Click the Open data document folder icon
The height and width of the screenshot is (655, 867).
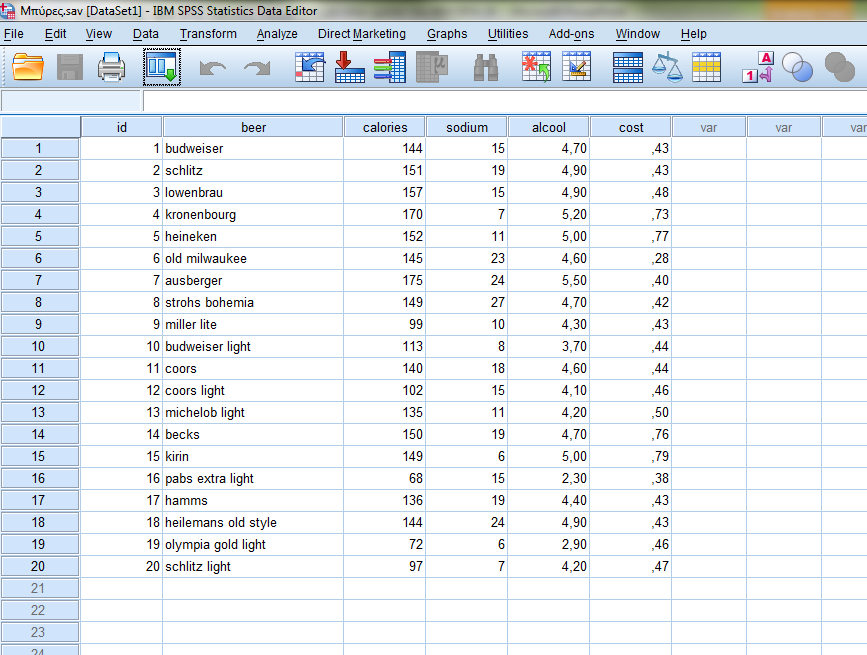[28, 67]
